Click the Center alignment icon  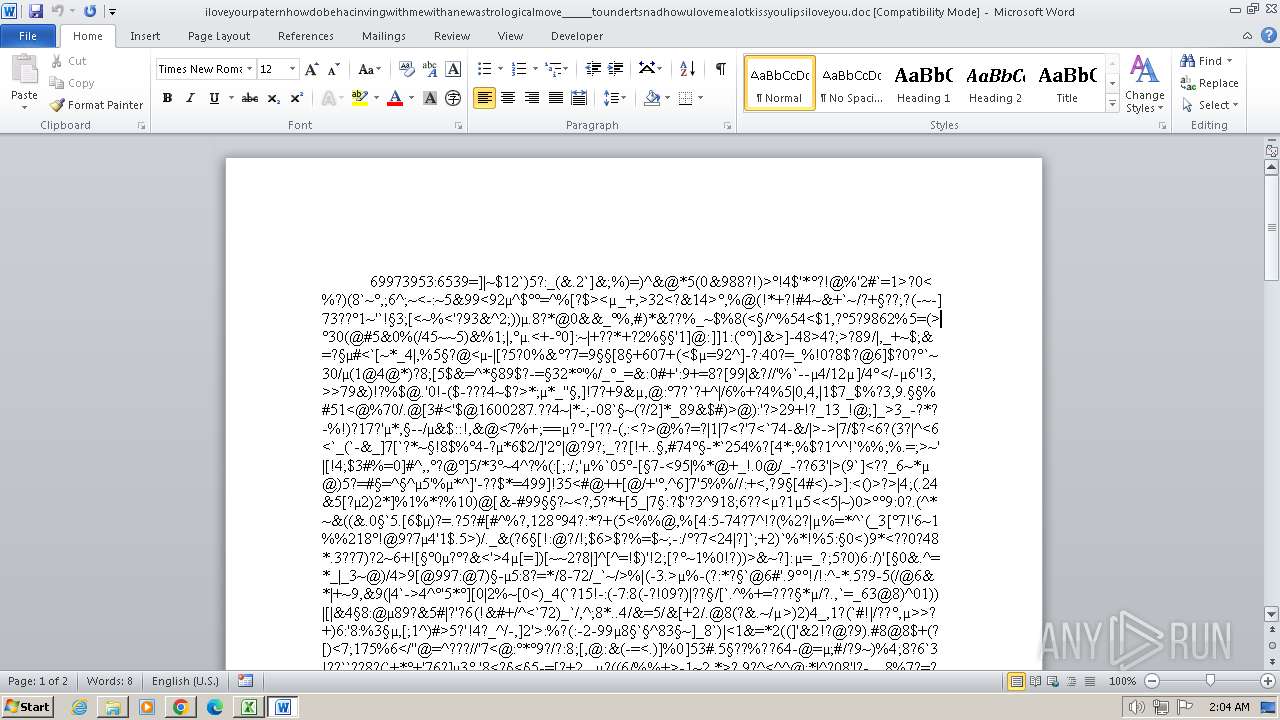(x=508, y=98)
